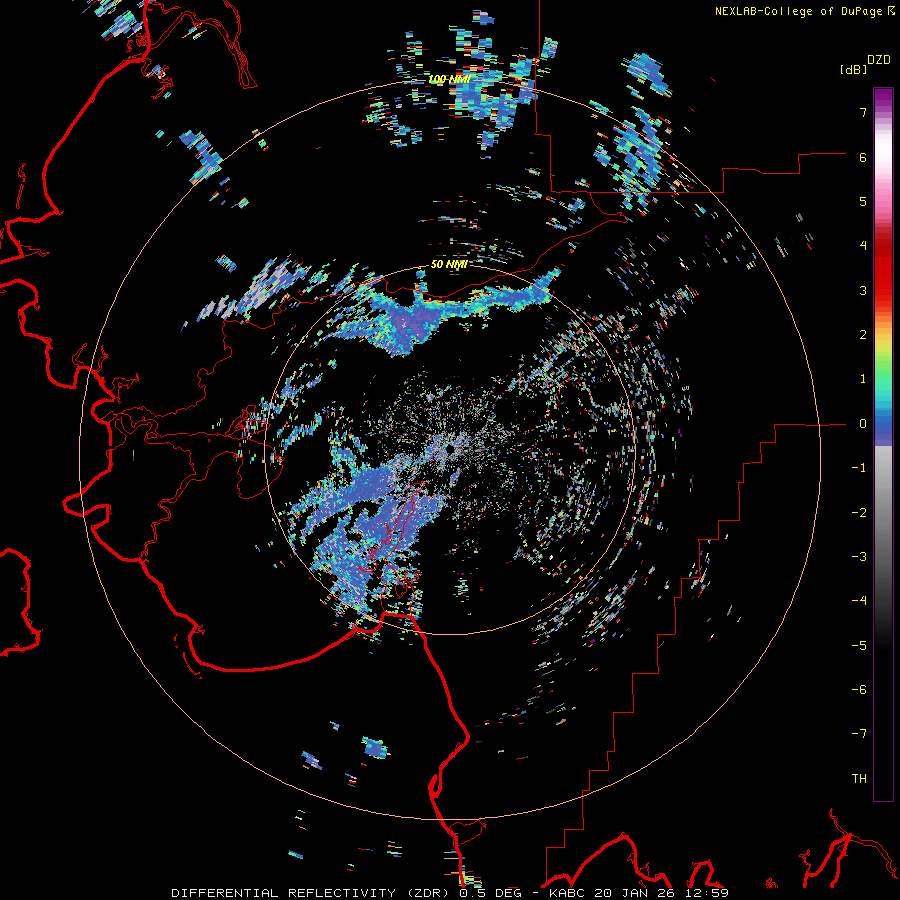
Task: Select the -1 value on the scale
Action: tap(859, 468)
